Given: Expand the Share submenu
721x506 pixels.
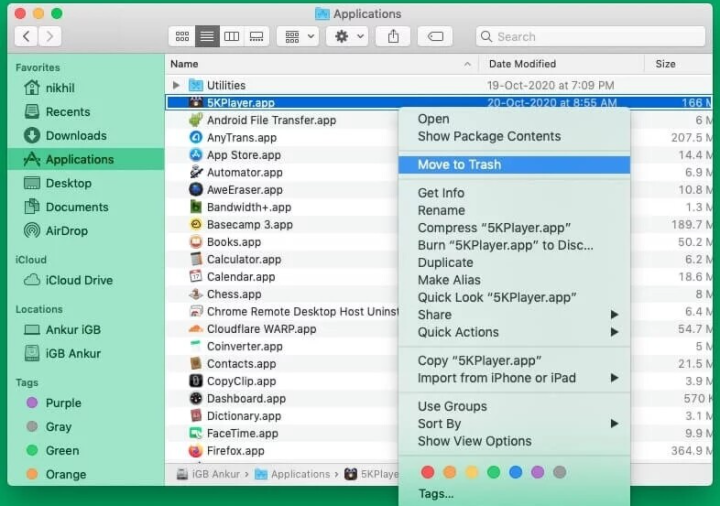Looking at the screenshot, I should click(x=514, y=315).
